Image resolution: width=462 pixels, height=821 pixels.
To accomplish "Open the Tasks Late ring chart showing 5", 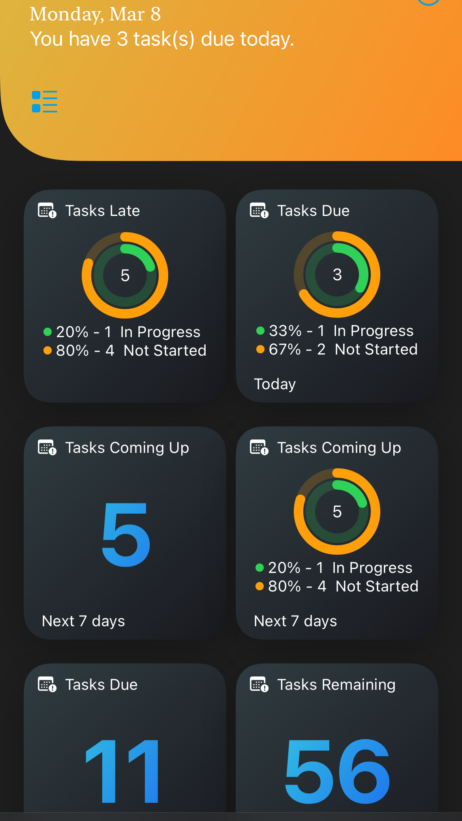I will [125, 275].
